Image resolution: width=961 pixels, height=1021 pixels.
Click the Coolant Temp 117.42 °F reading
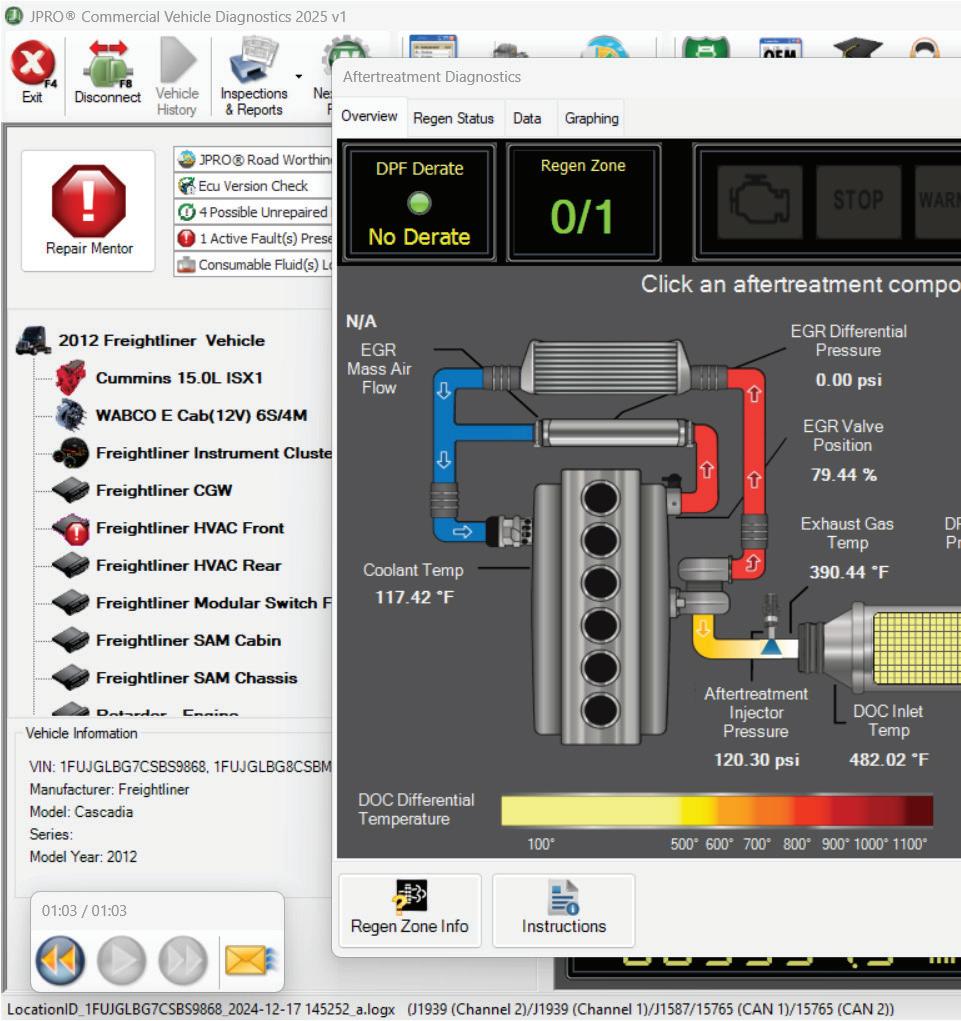tap(414, 597)
